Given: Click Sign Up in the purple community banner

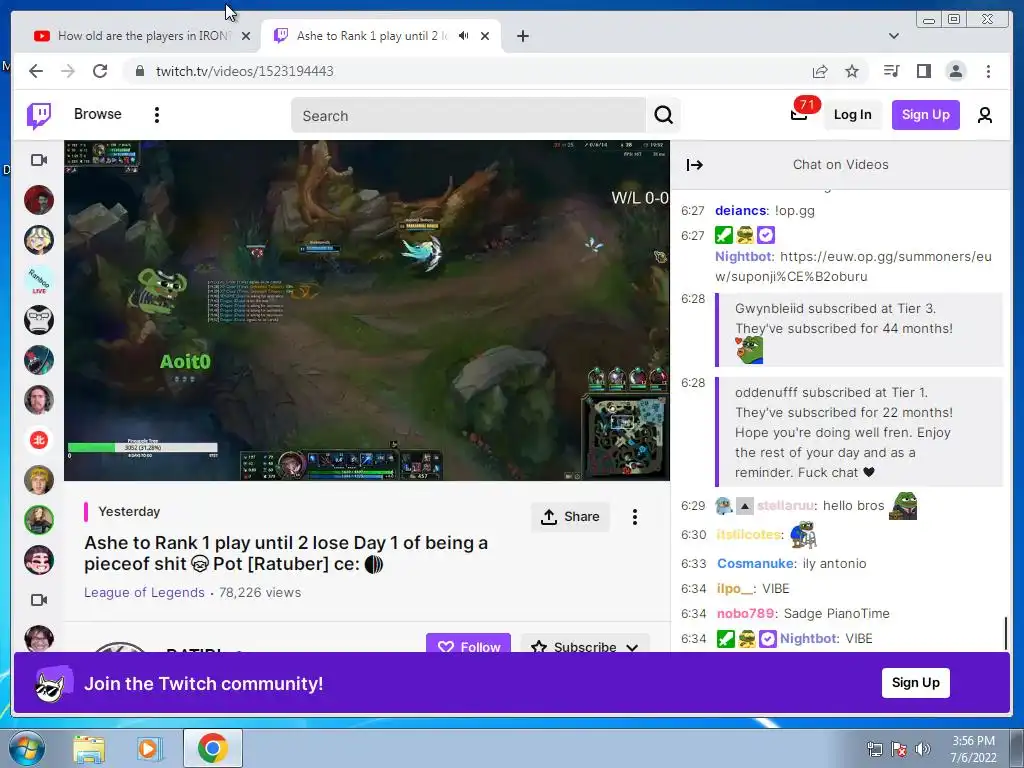Looking at the screenshot, I should click(916, 682).
